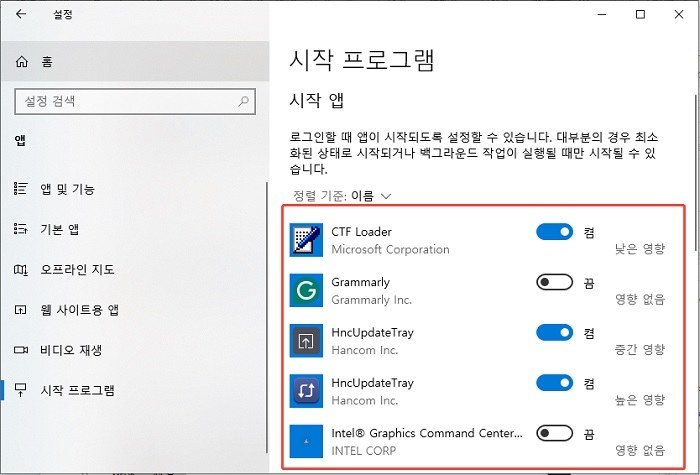Viewport: 700px width, 475px height.
Task: Click the Intel Graphics Command Center icon
Action: click(x=306, y=441)
